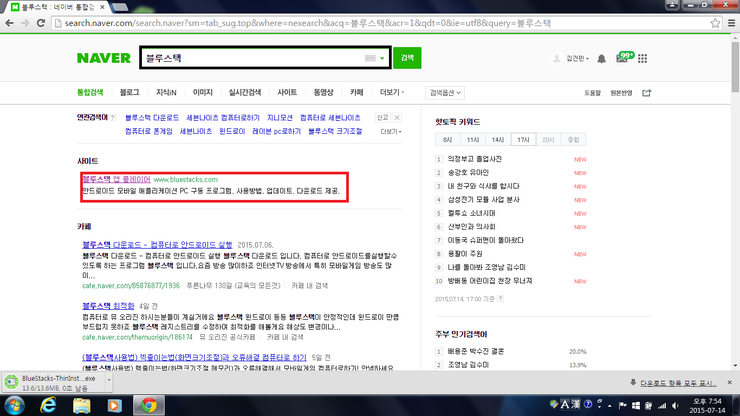Image resolution: width=740 pixels, height=416 pixels.
Task: Open the 검색옵션 dropdown
Action: point(445,93)
